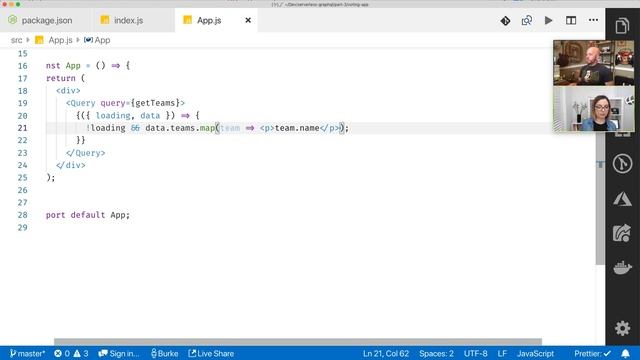Click the vertical editor scrollbar
This screenshot has height=360, width=640.
(x=600, y=198)
